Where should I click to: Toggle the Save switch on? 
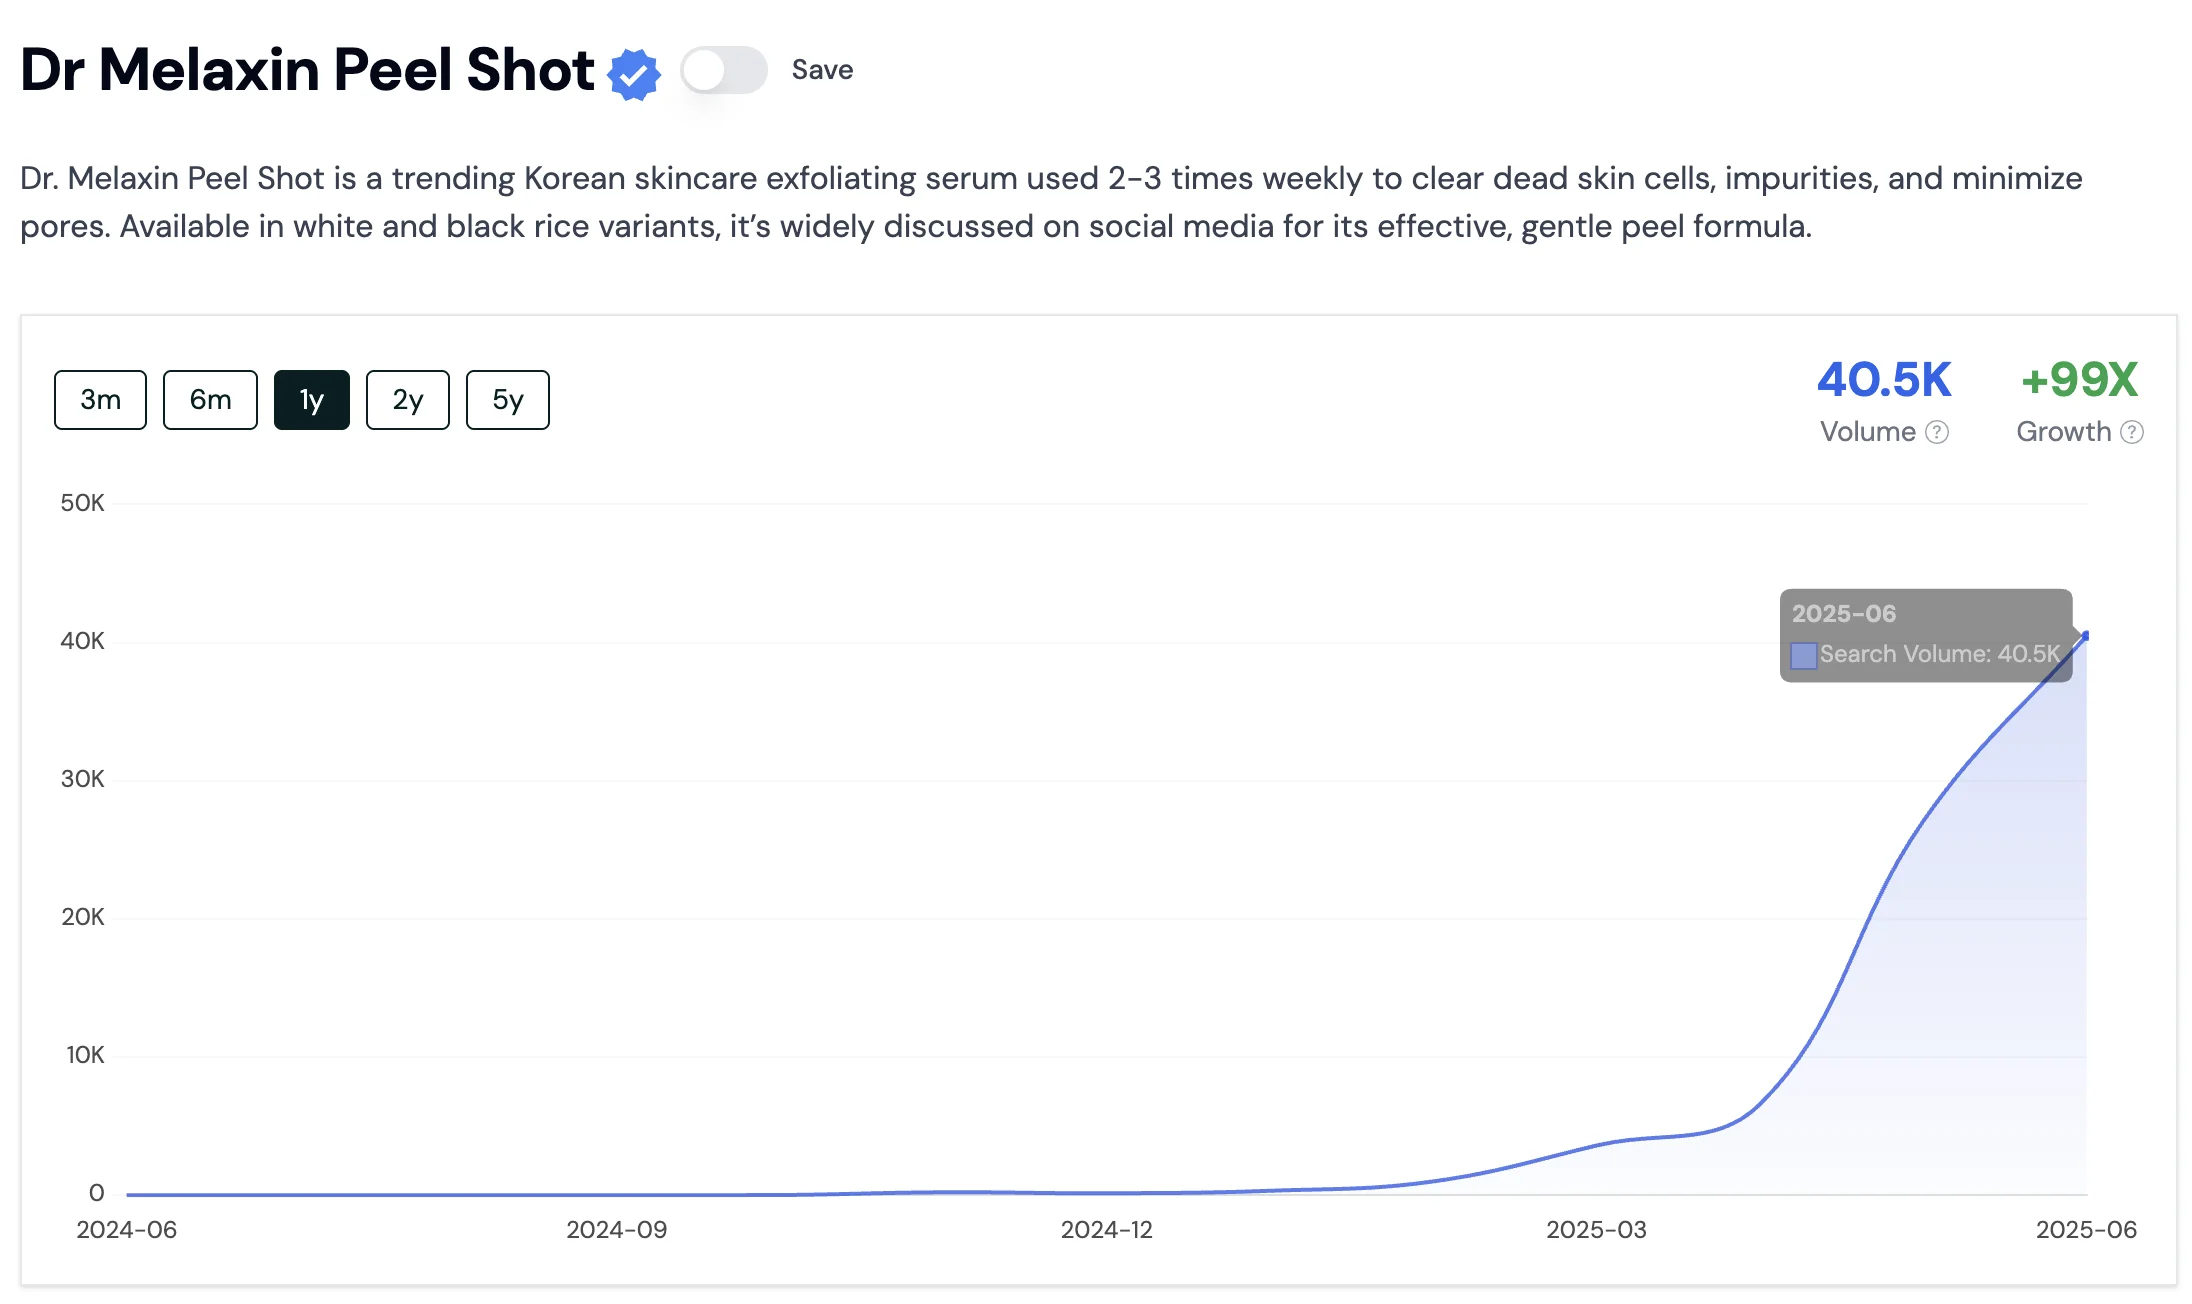tap(724, 70)
